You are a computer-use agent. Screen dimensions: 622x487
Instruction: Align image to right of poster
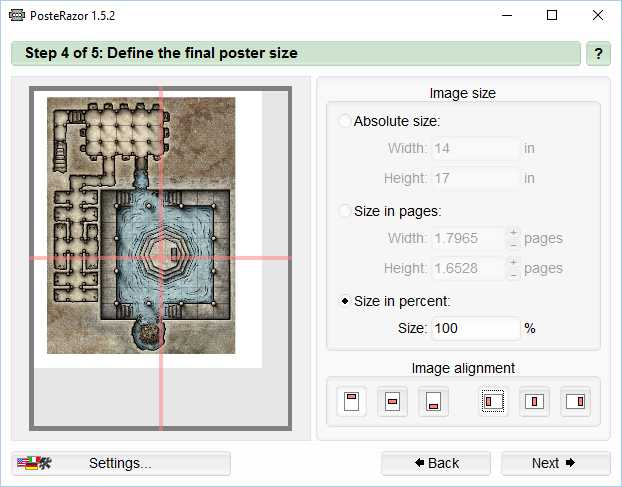coord(575,402)
